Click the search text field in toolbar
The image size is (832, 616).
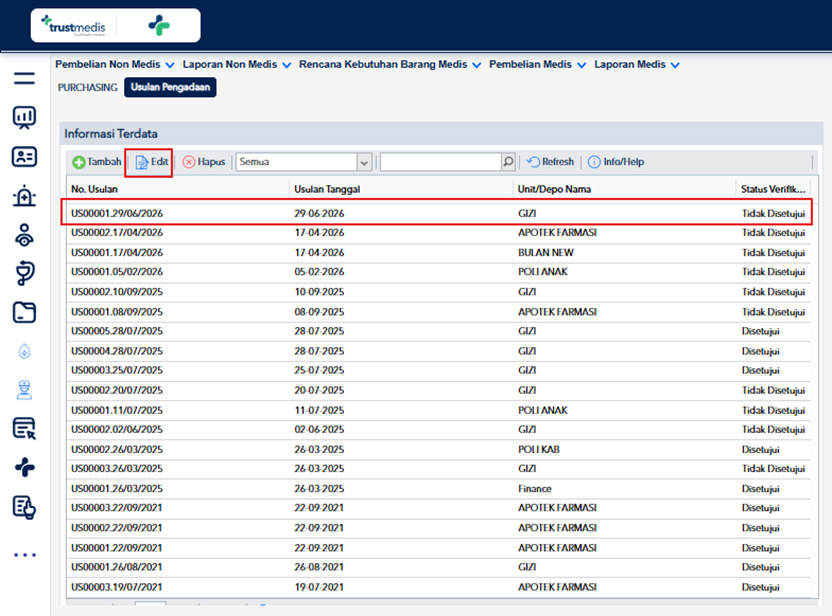(441, 162)
